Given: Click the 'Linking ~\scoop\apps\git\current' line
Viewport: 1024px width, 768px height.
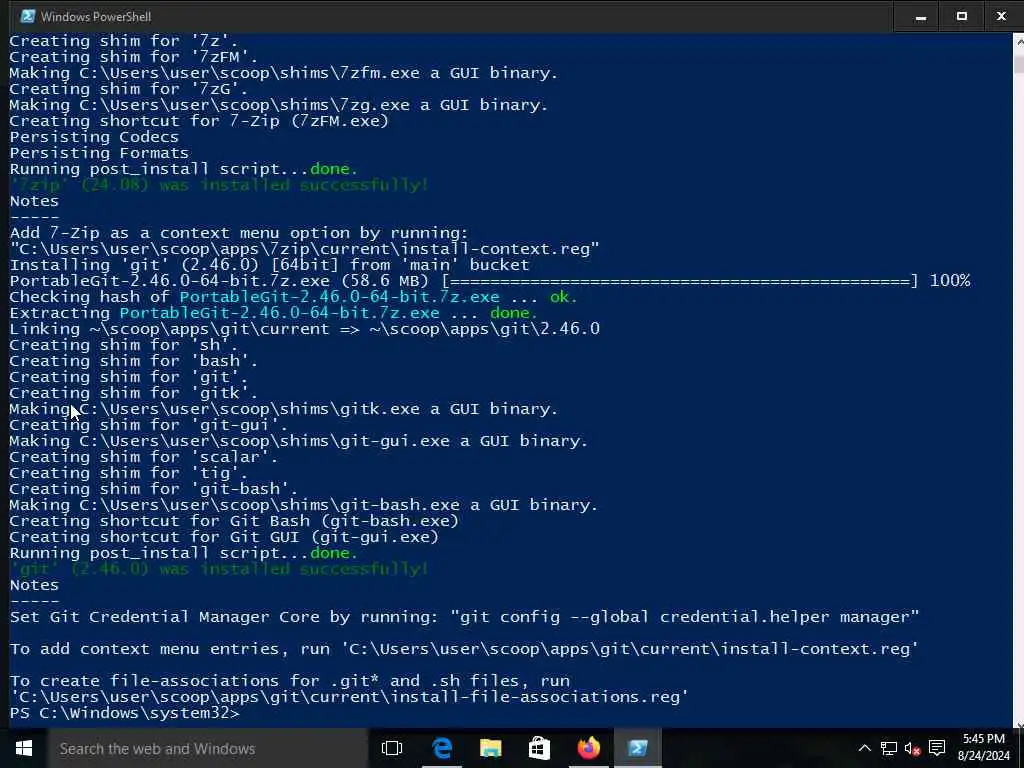Looking at the screenshot, I should coord(304,329).
